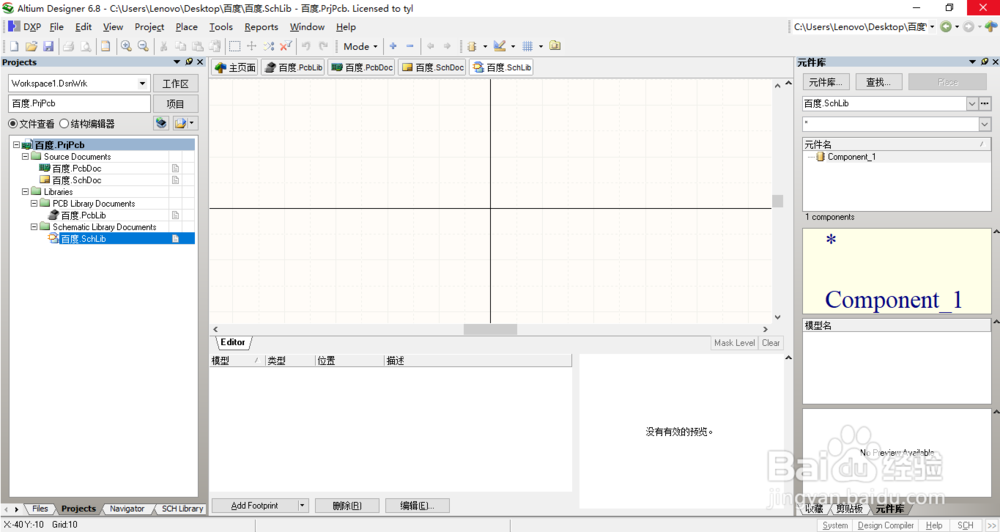This screenshot has width=1000, height=532.
Task: Click the Add Footprint button
Action: pyautogui.click(x=254, y=505)
